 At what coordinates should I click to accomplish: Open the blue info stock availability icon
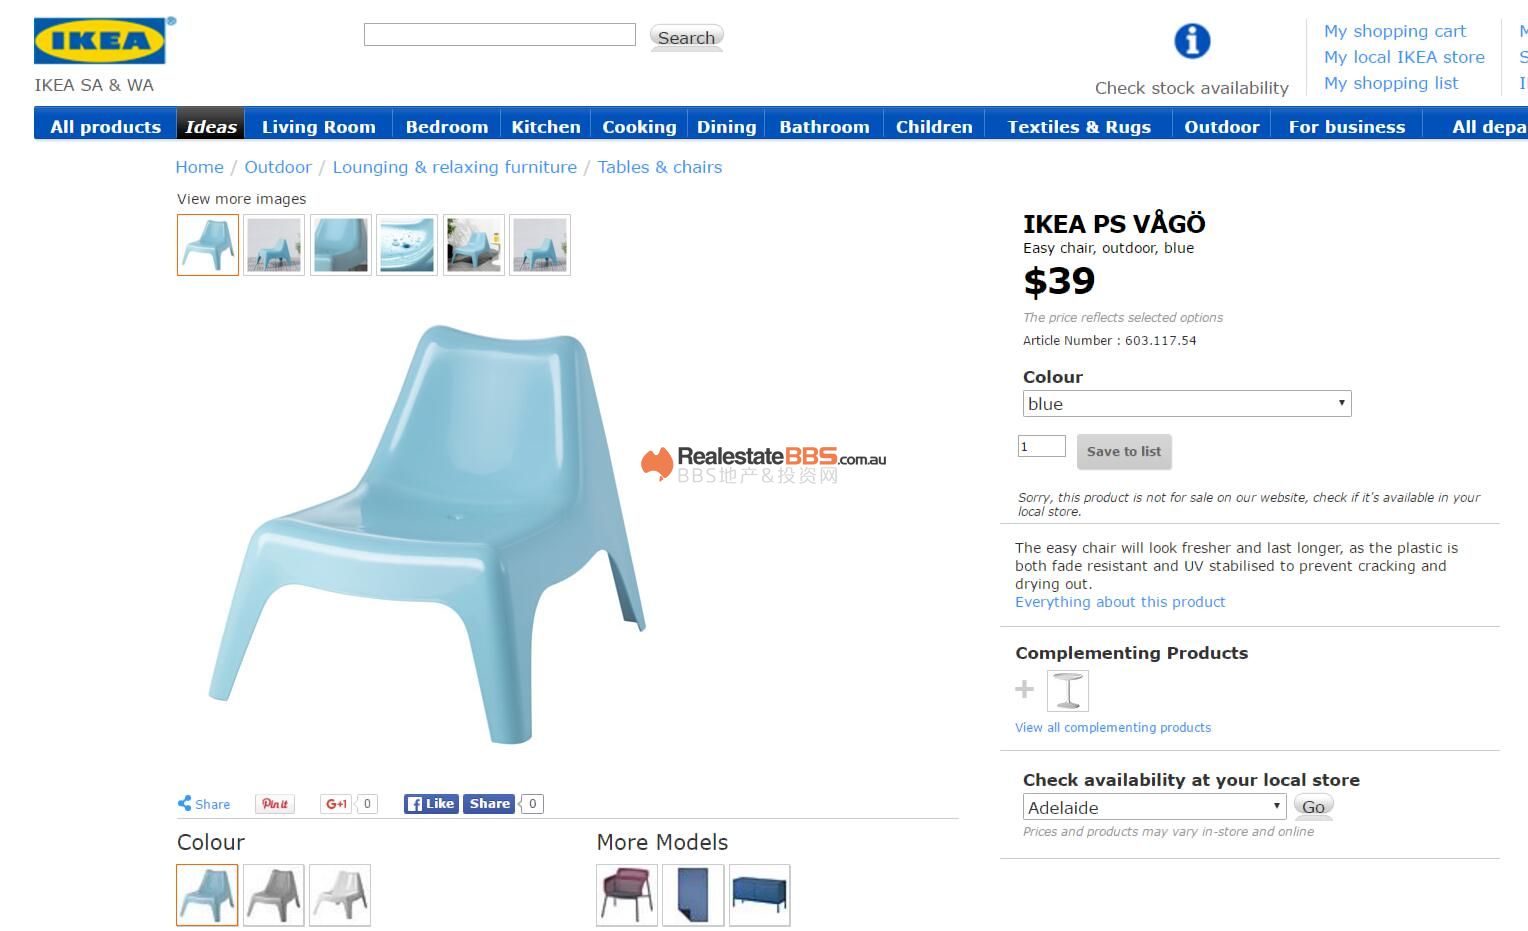(x=1191, y=41)
